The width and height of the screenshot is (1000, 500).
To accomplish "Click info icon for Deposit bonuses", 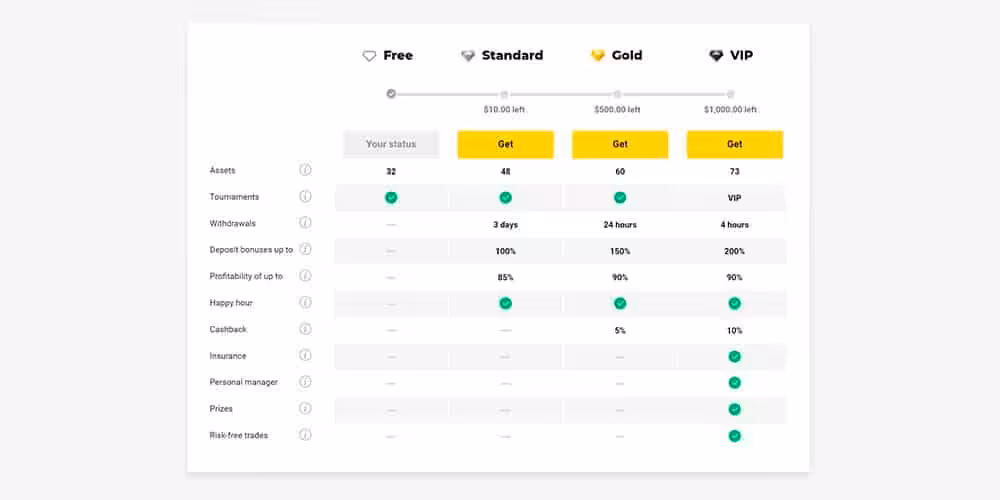I will pyautogui.click(x=305, y=249).
